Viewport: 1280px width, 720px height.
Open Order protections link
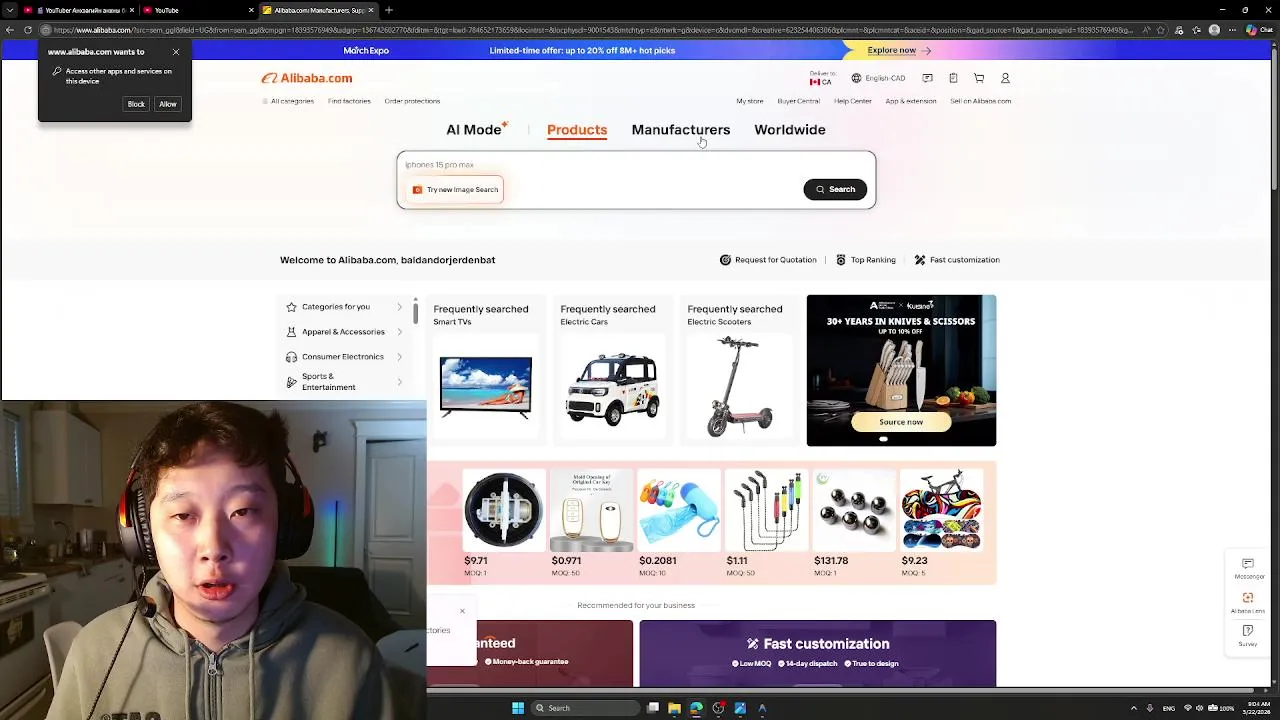click(x=412, y=101)
